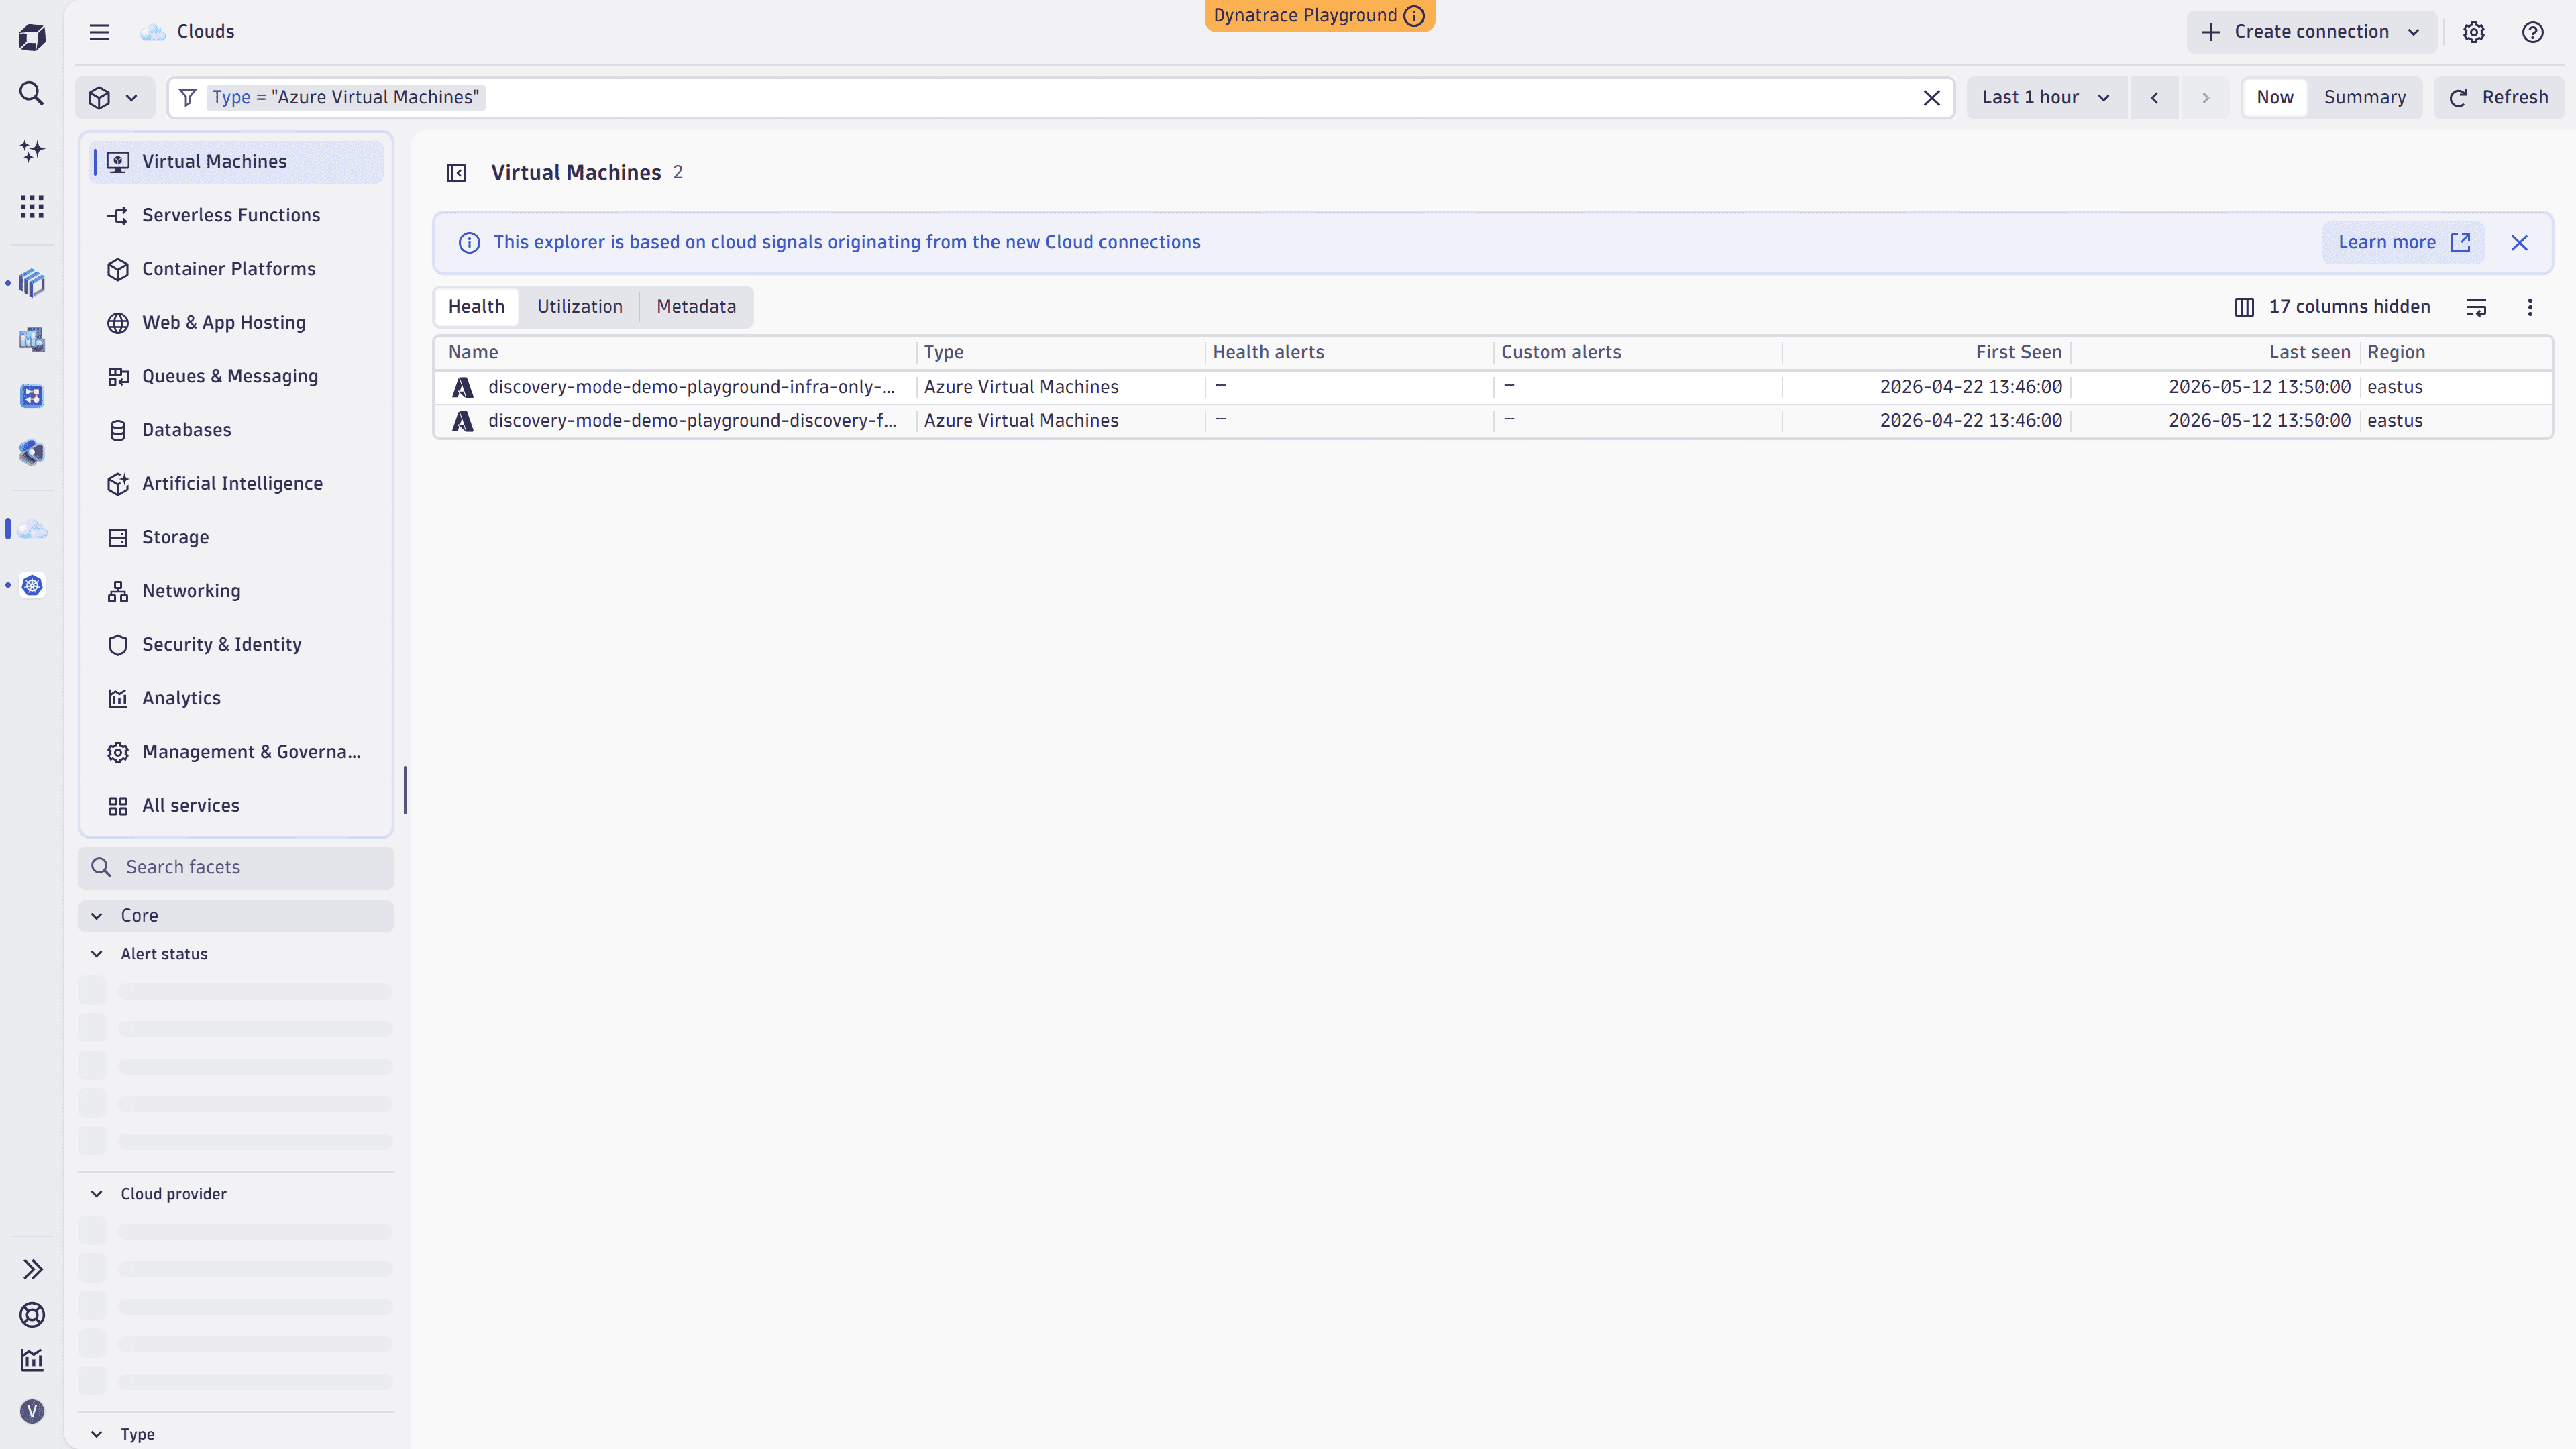The height and width of the screenshot is (1449, 2576).
Task: Open the Last 1 hour timeframe dropdown
Action: pyautogui.click(x=2046, y=98)
